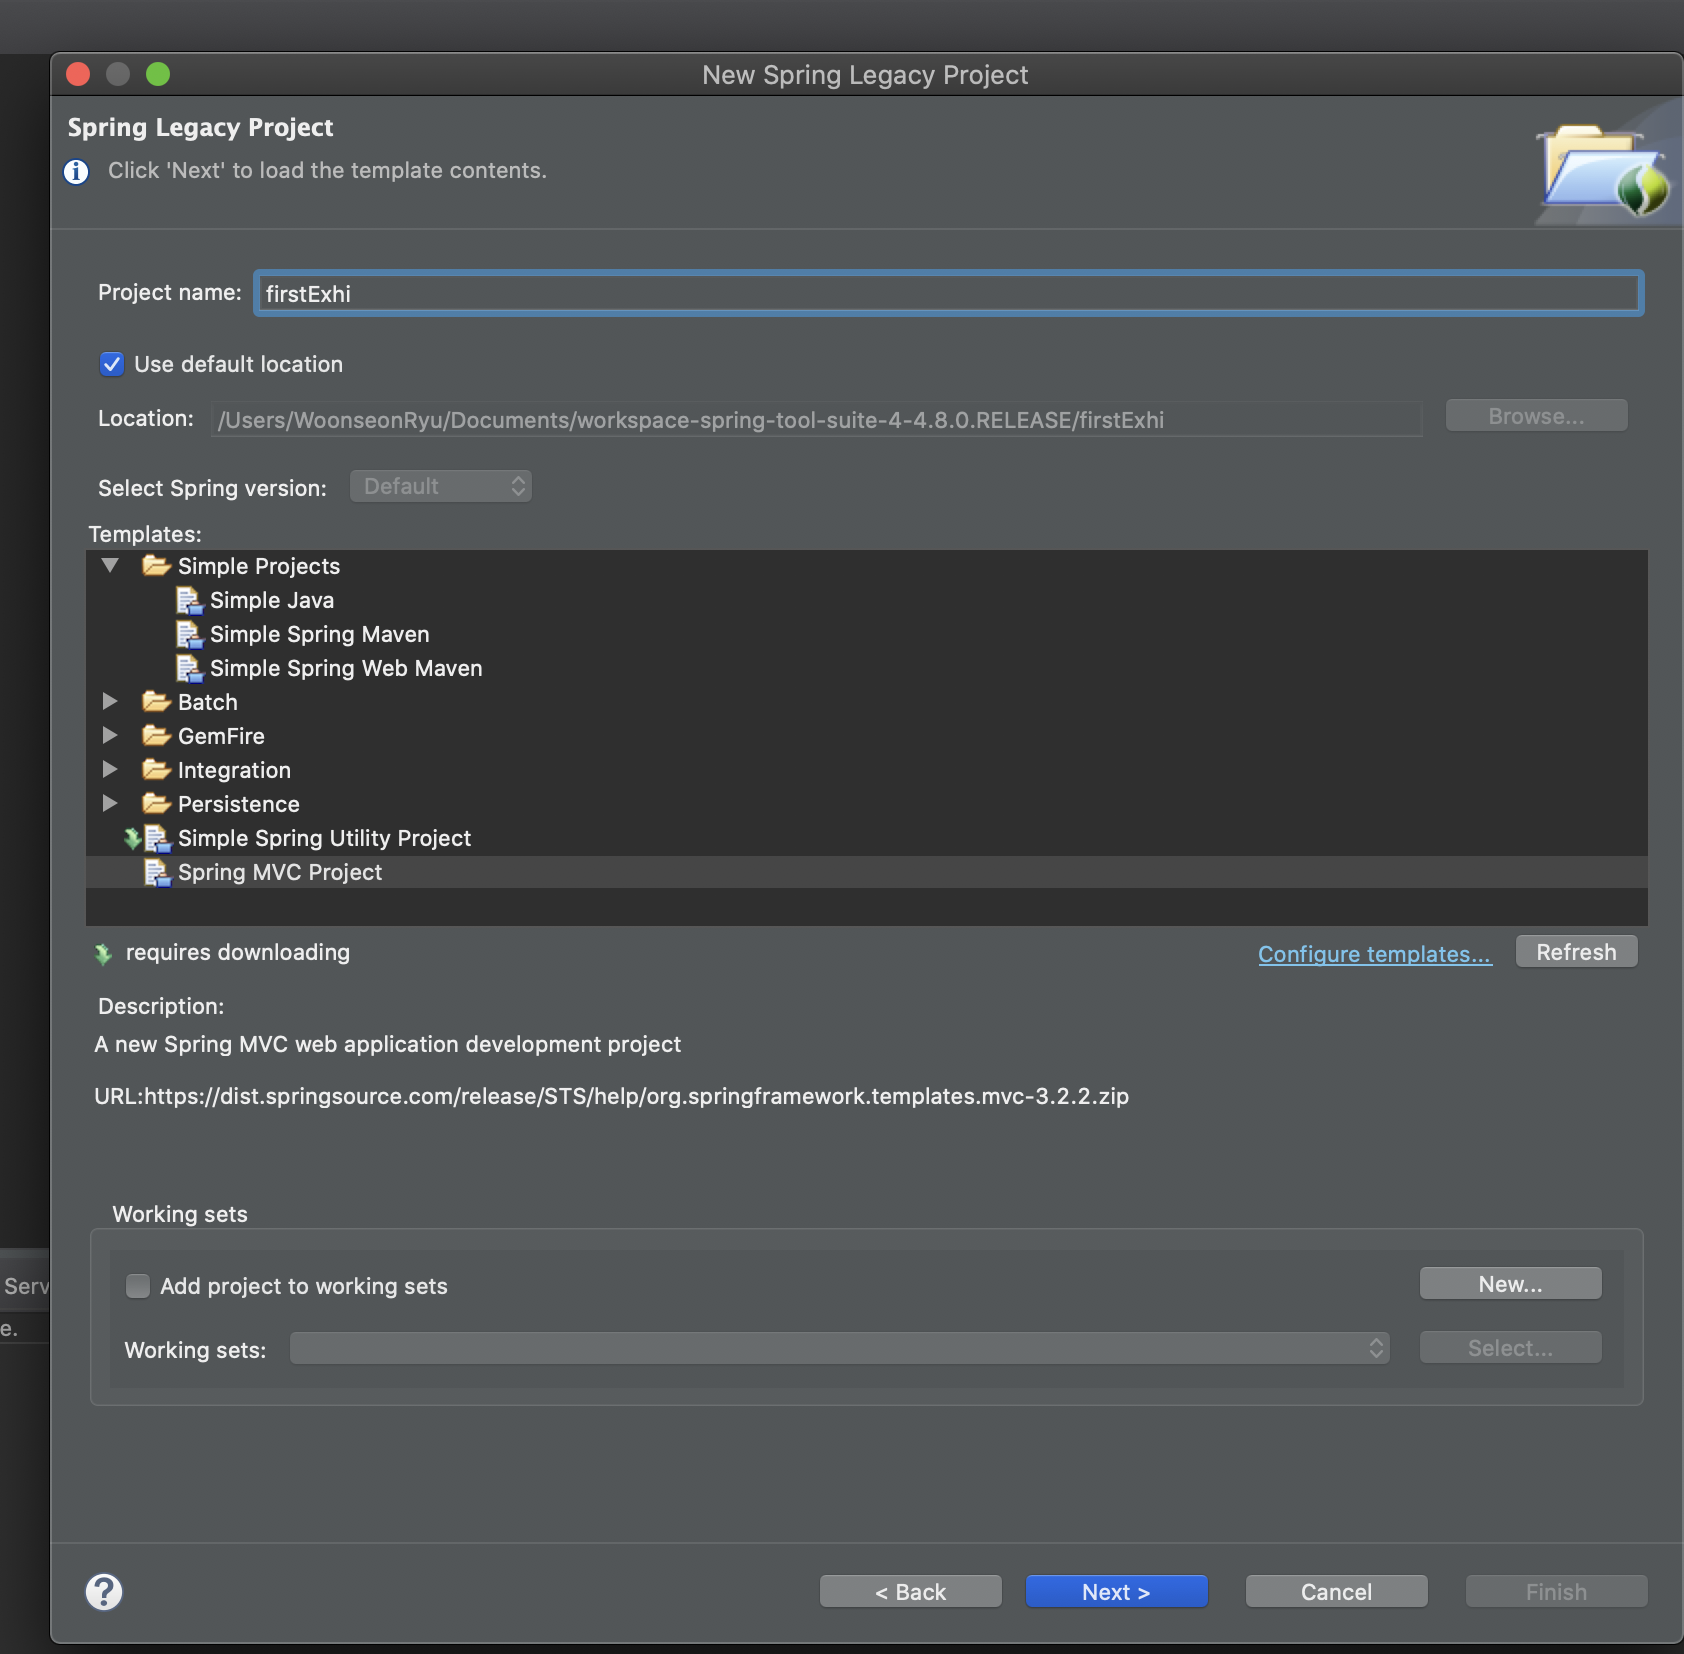Click the New working set button
Screen dimensions: 1684x1654
[1511, 1284]
